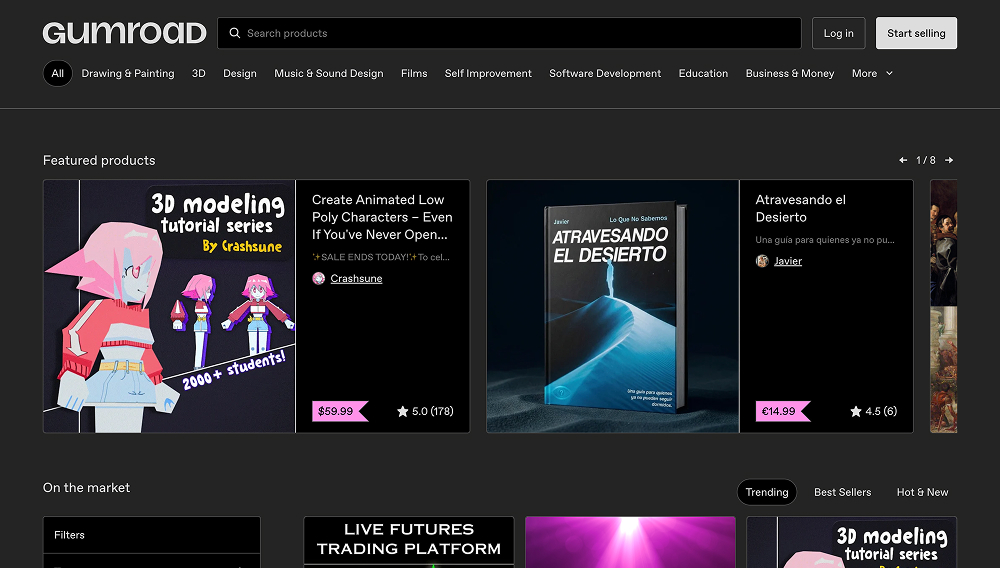Select the Trending tab
The width and height of the screenshot is (1000, 568).
767,492
